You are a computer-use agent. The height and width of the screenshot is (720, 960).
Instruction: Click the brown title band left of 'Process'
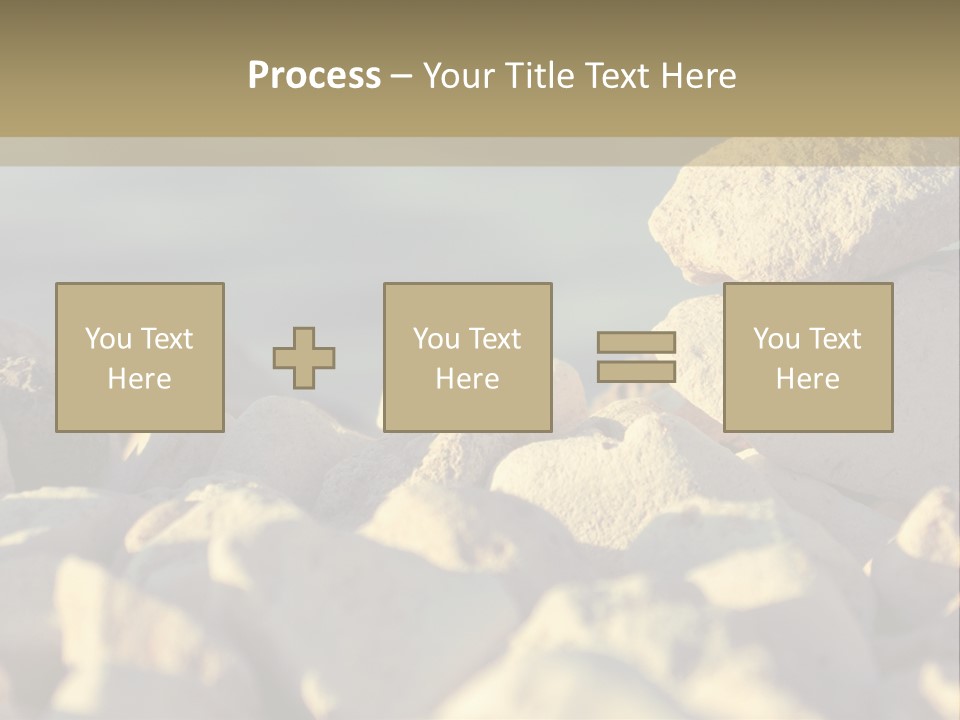click(120, 76)
